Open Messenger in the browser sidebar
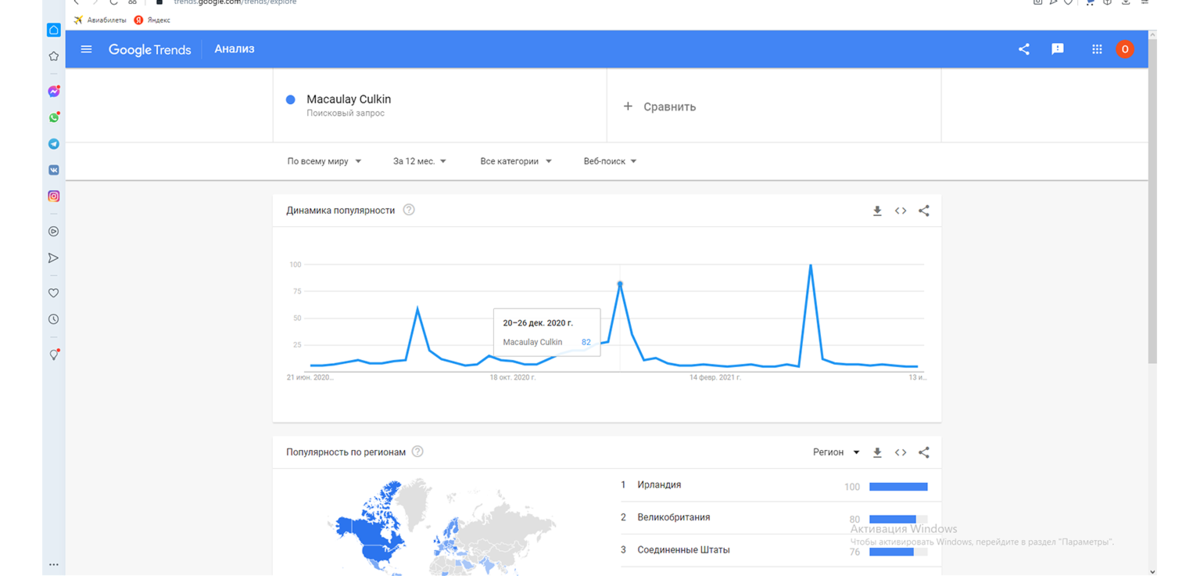The width and height of the screenshot is (1200, 576). [54, 91]
